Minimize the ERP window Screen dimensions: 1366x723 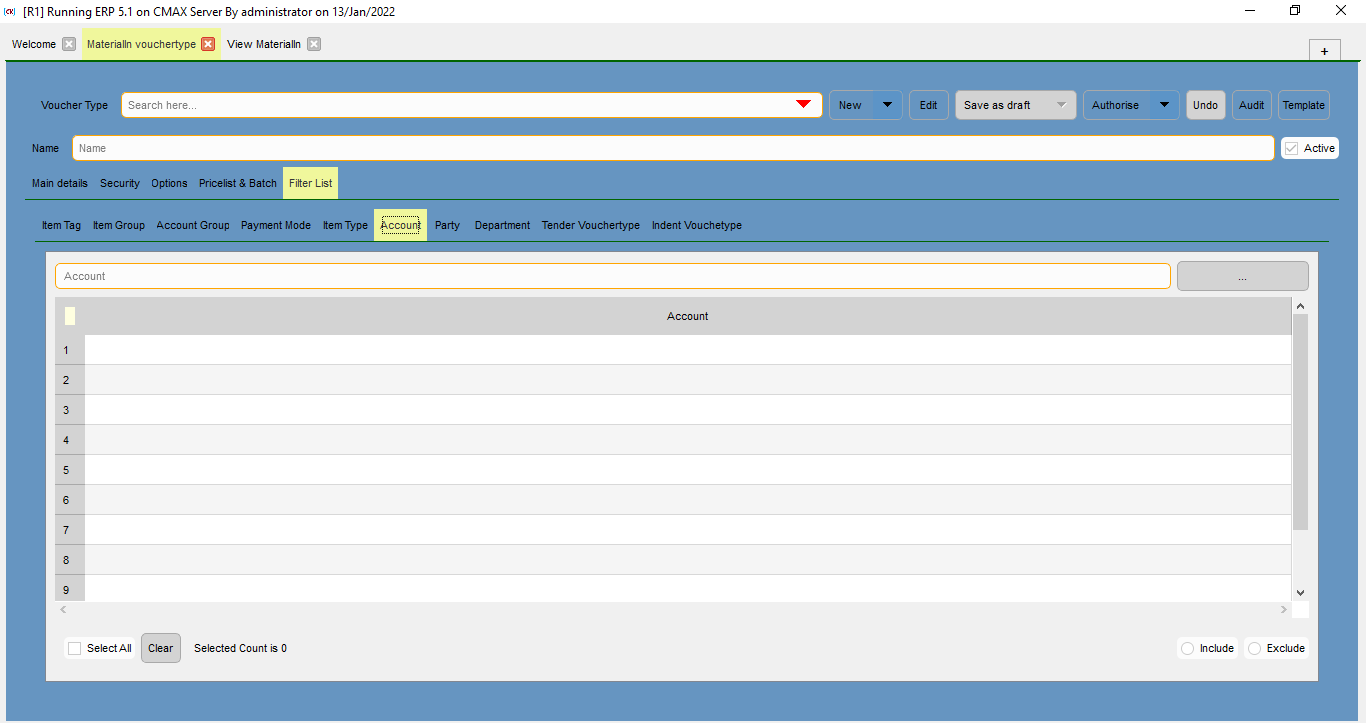pos(1250,11)
